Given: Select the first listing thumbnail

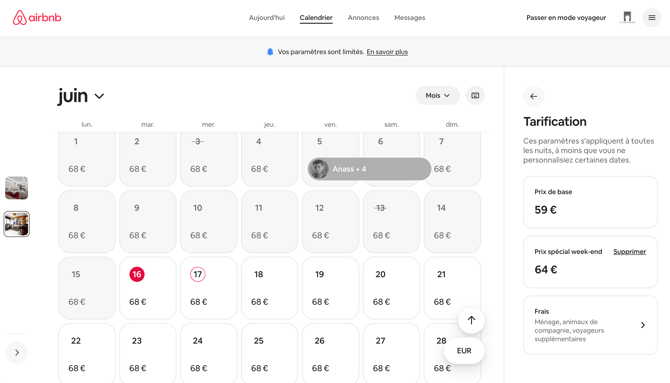Looking at the screenshot, I should [17, 188].
